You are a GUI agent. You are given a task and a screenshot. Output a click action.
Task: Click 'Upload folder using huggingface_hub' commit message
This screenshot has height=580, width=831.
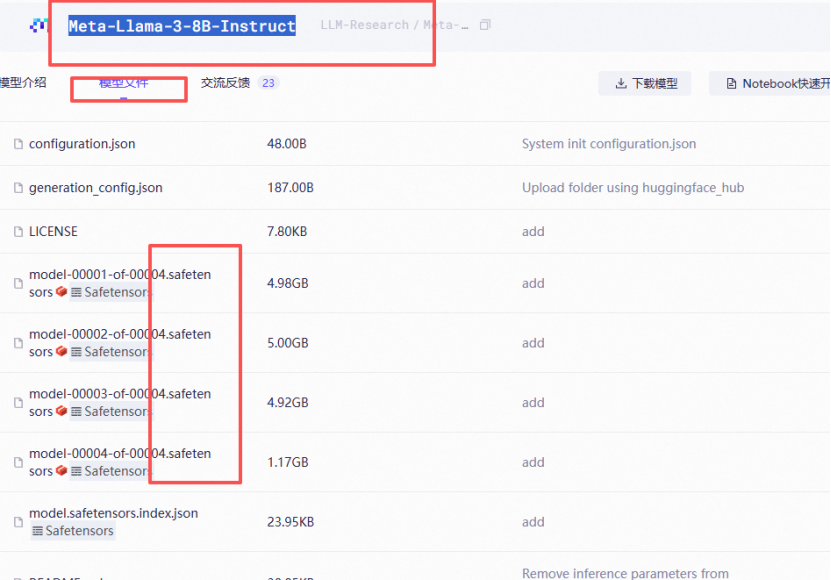633,188
